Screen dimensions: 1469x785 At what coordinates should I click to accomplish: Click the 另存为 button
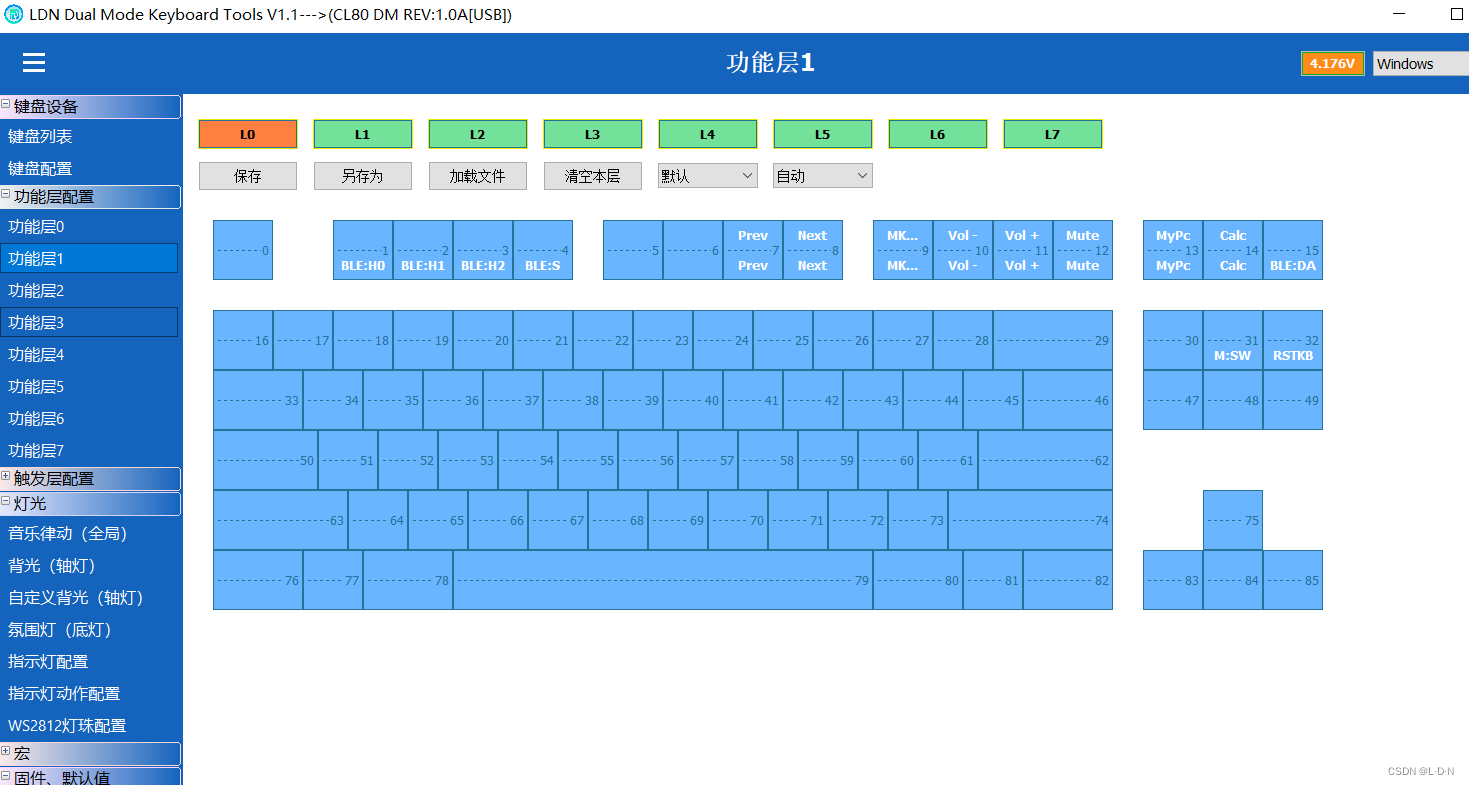pos(362,176)
